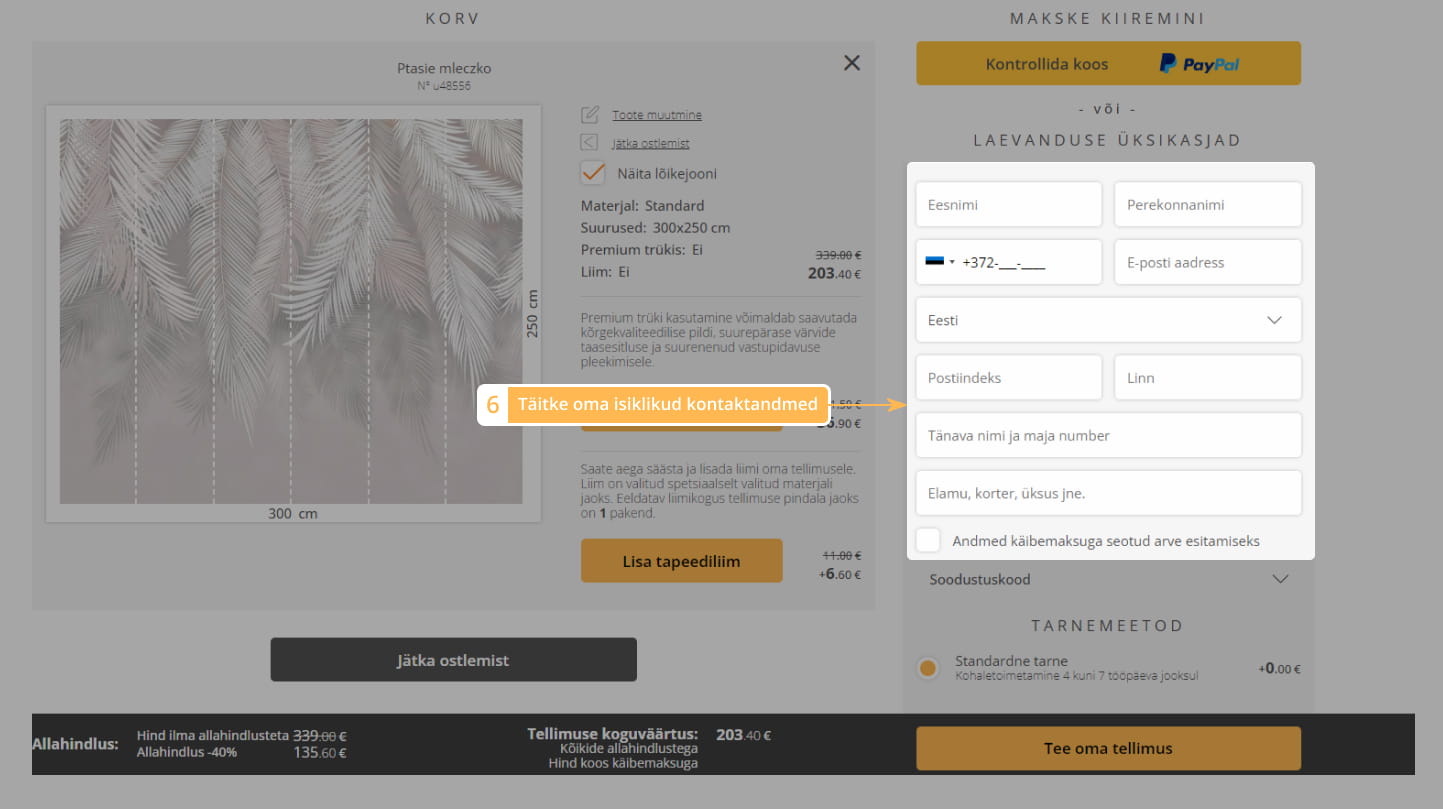Click the back arrow icon beside Jätka ostlemist

coord(590,143)
